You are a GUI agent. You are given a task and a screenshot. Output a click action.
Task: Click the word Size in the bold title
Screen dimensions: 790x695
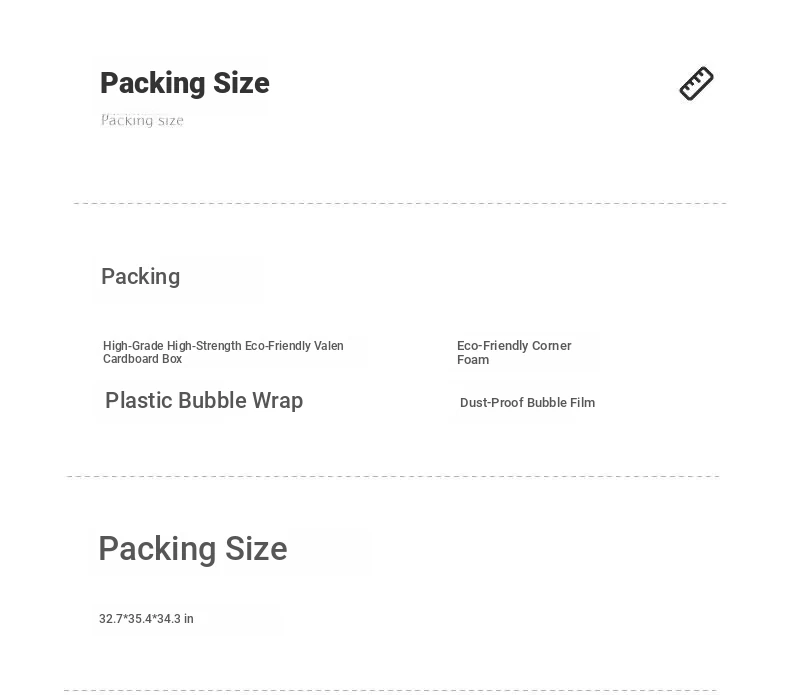click(x=241, y=83)
